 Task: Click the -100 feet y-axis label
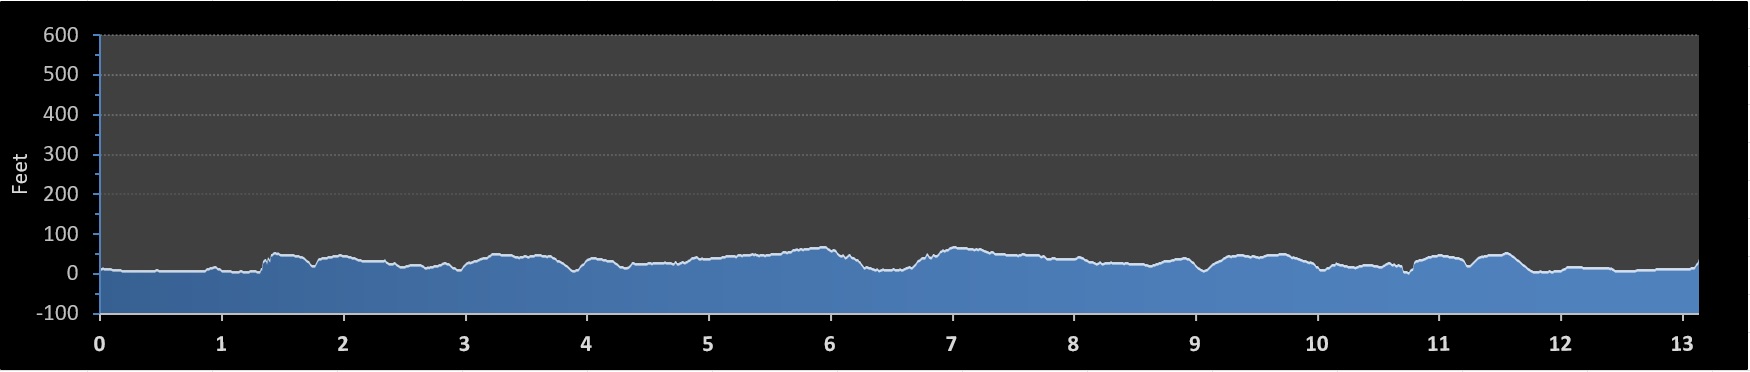point(57,313)
